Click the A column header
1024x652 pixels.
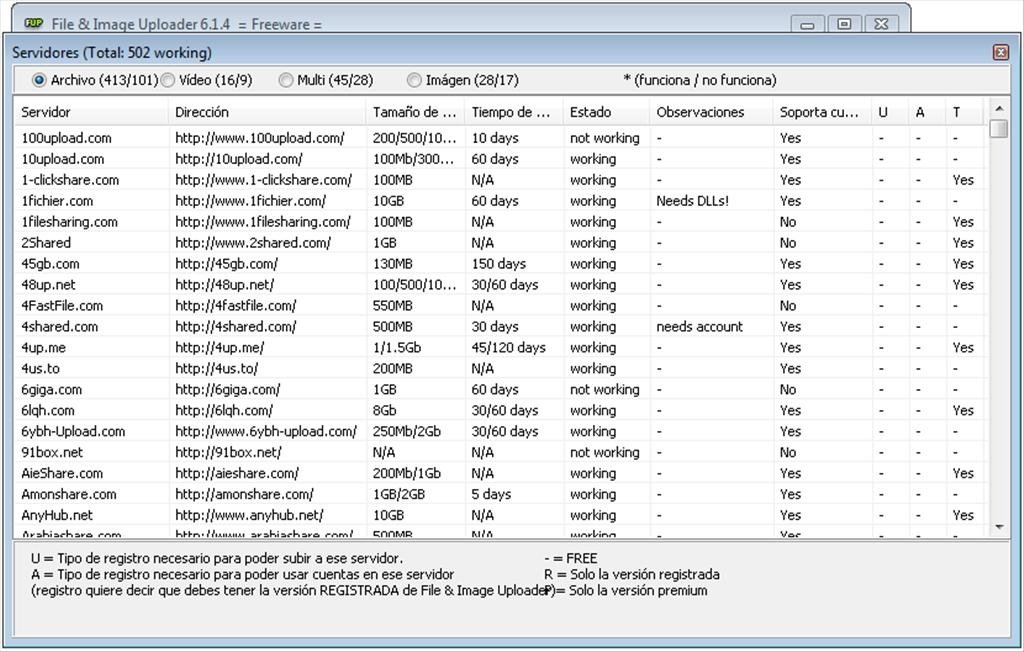(x=927, y=112)
